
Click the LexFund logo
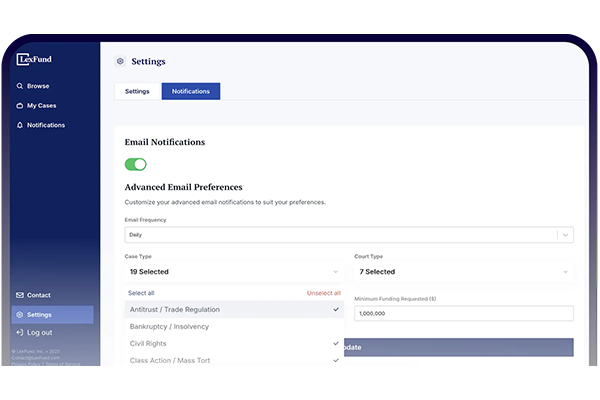pyautogui.click(x=34, y=59)
